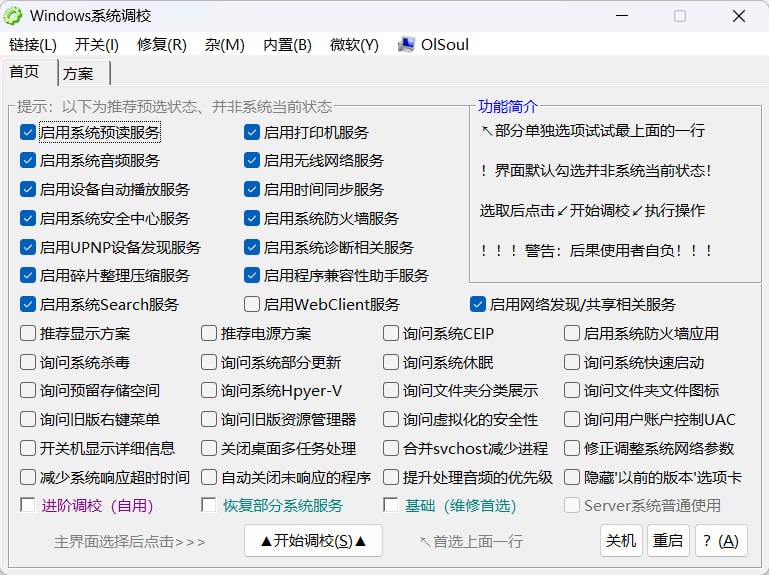This screenshot has width=769, height=575.
Task: Uncheck 启用系统预读服务 checkbox
Action: 28,132
